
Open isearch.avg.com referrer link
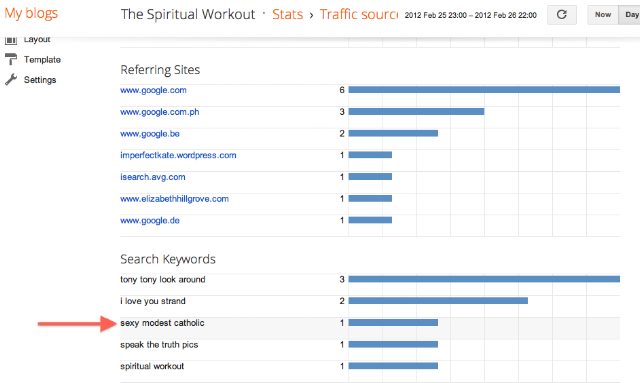click(x=153, y=177)
